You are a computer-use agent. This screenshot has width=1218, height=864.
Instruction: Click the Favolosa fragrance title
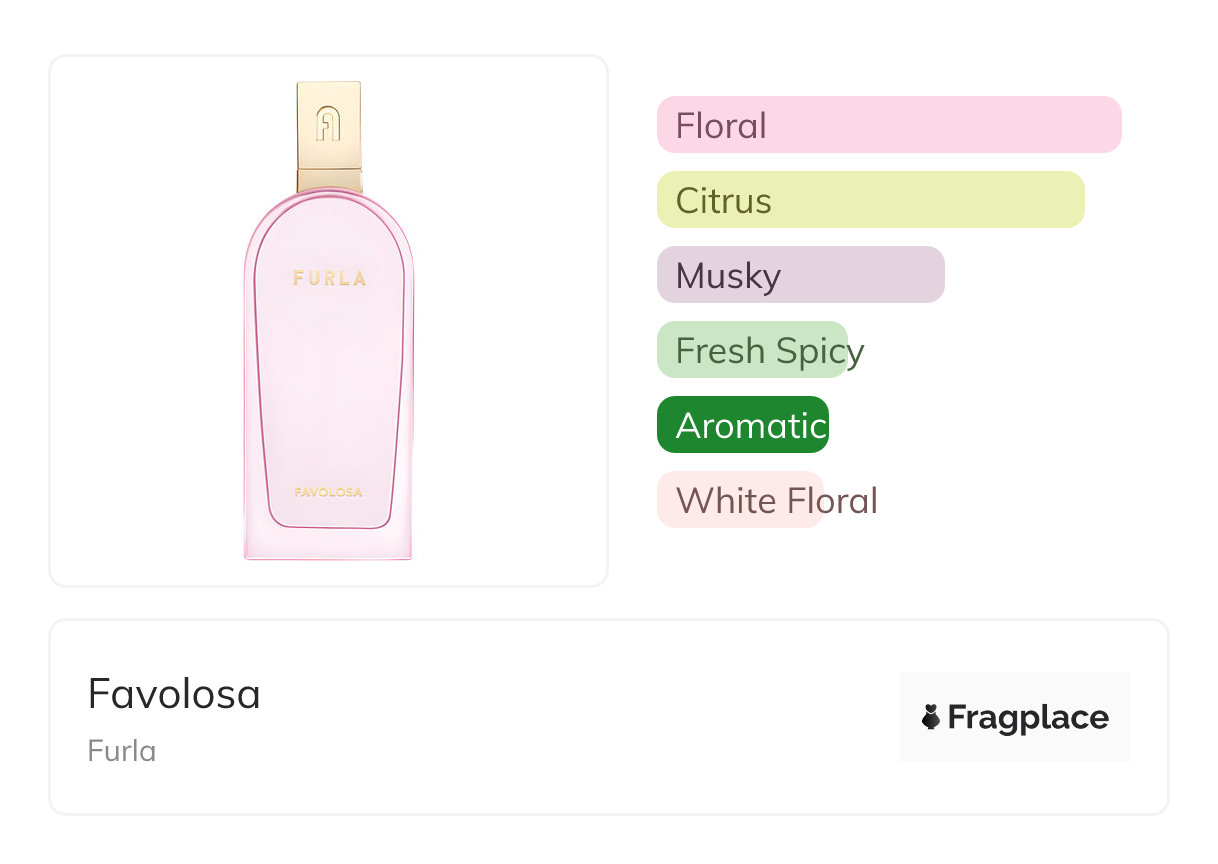click(174, 694)
